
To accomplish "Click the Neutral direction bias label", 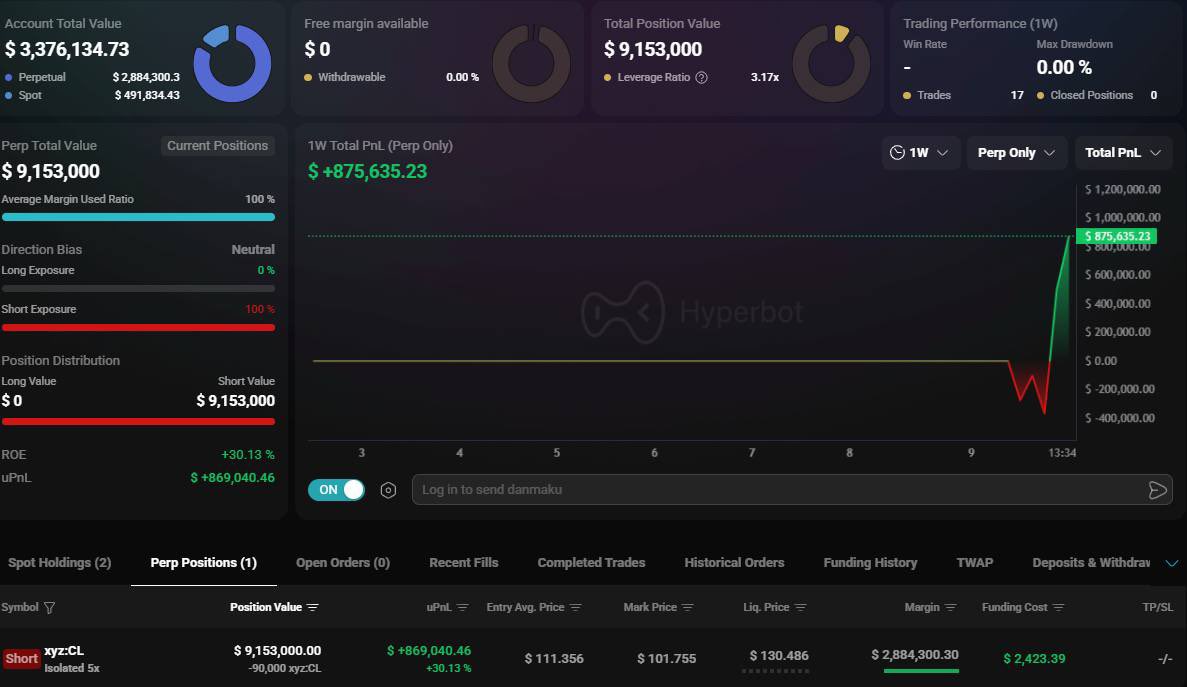I will [253, 250].
